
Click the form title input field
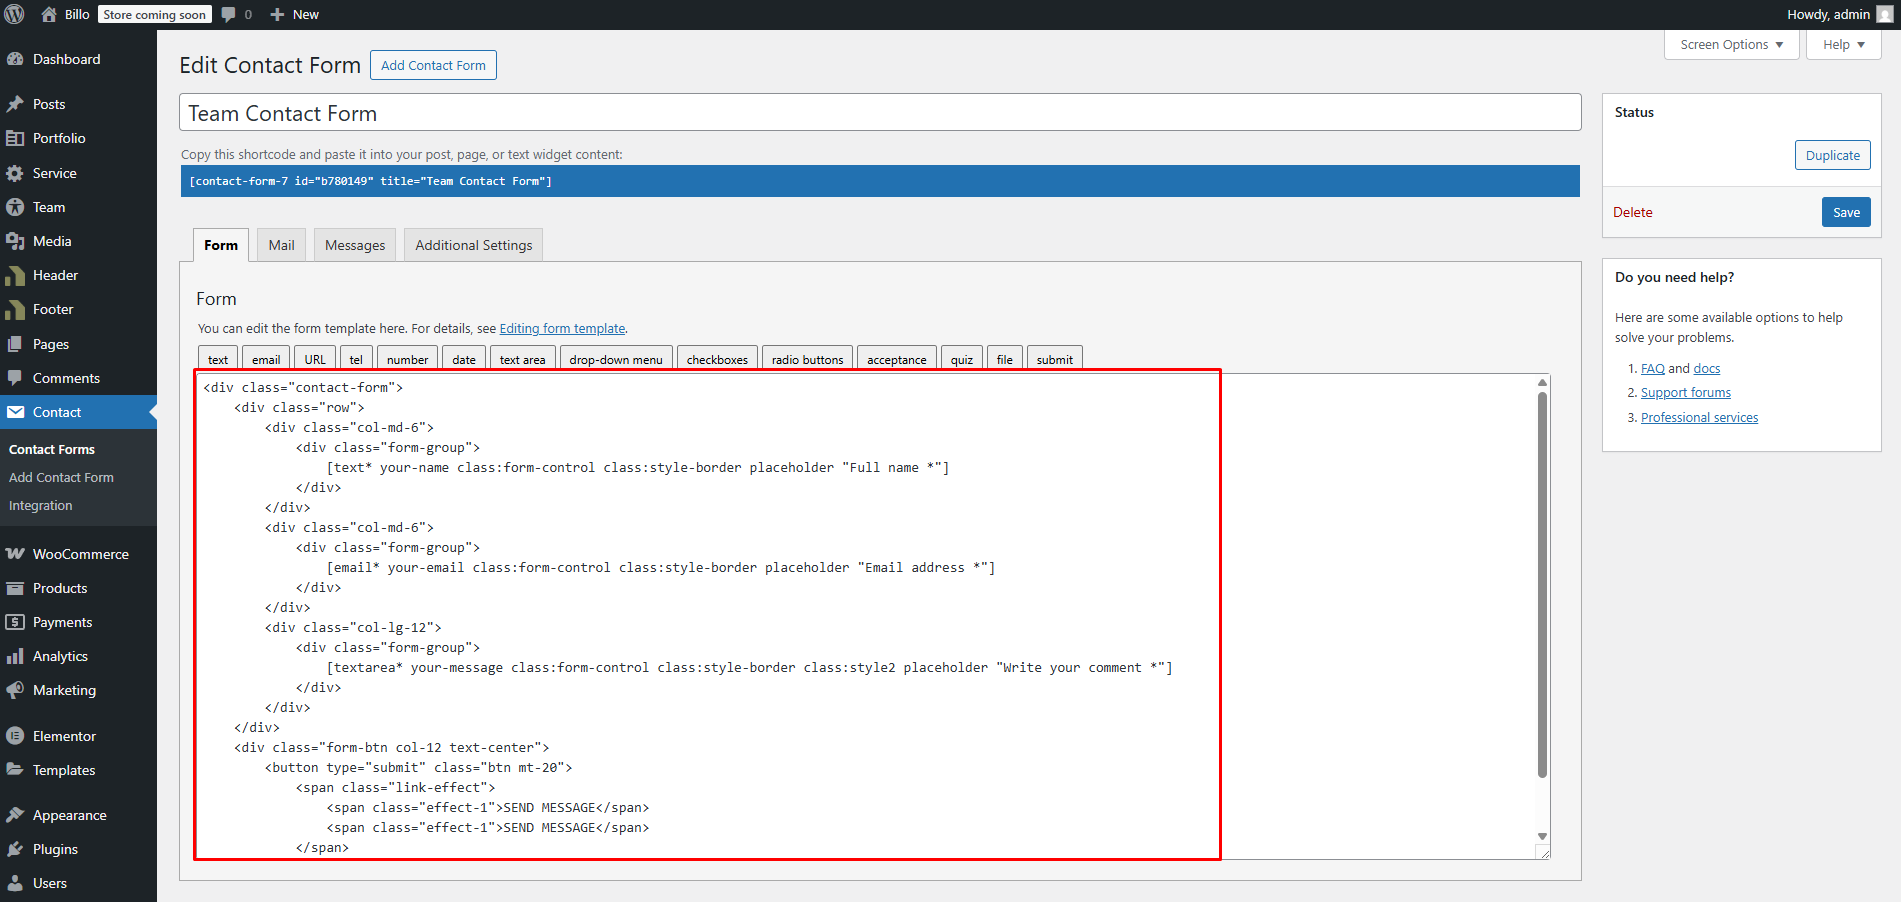click(x=880, y=113)
